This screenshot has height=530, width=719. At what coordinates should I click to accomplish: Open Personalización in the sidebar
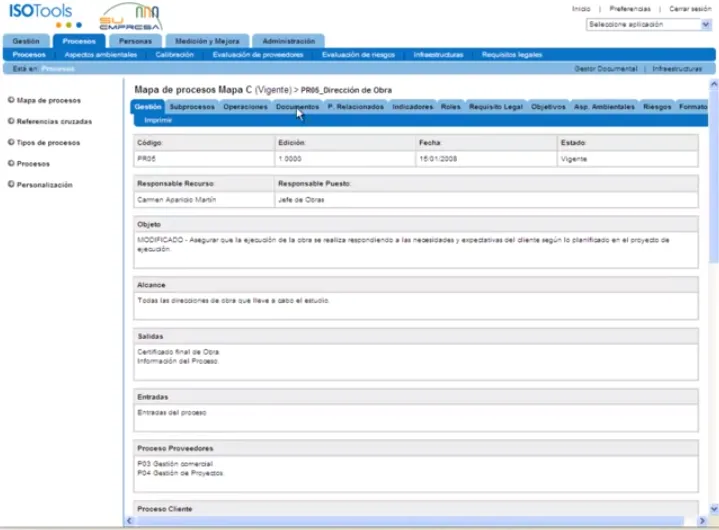(44, 185)
